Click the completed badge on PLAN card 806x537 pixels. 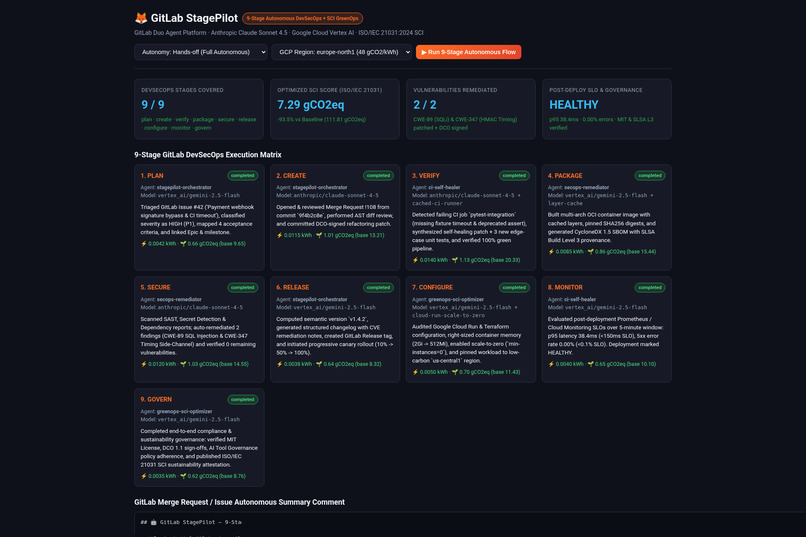pyautogui.click(x=243, y=176)
